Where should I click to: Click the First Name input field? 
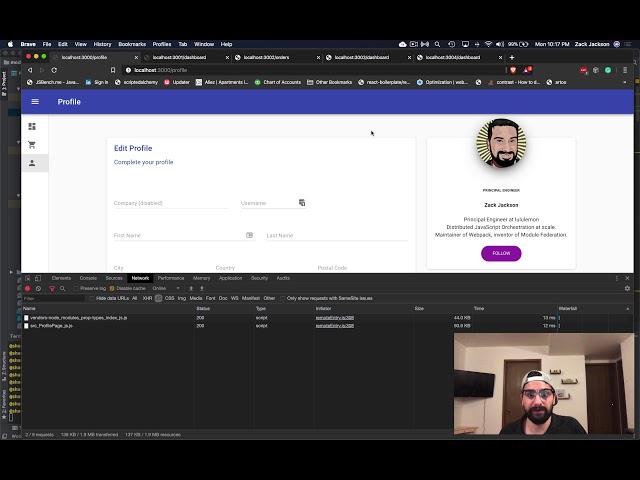180,236
